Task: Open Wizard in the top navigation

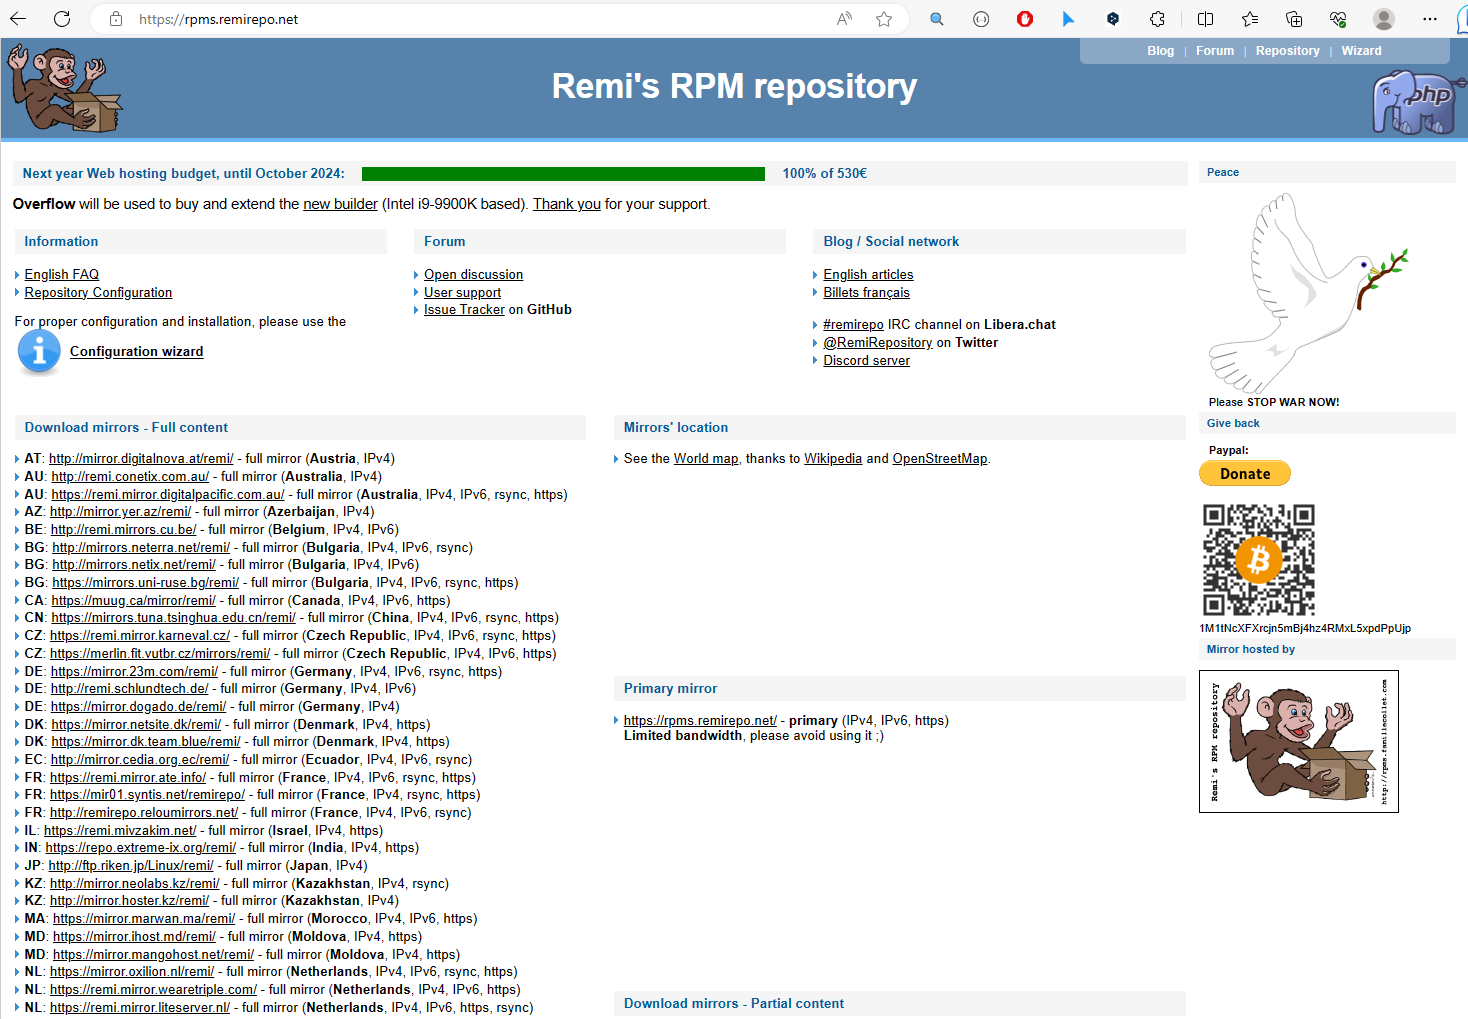Action: click(1361, 51)
